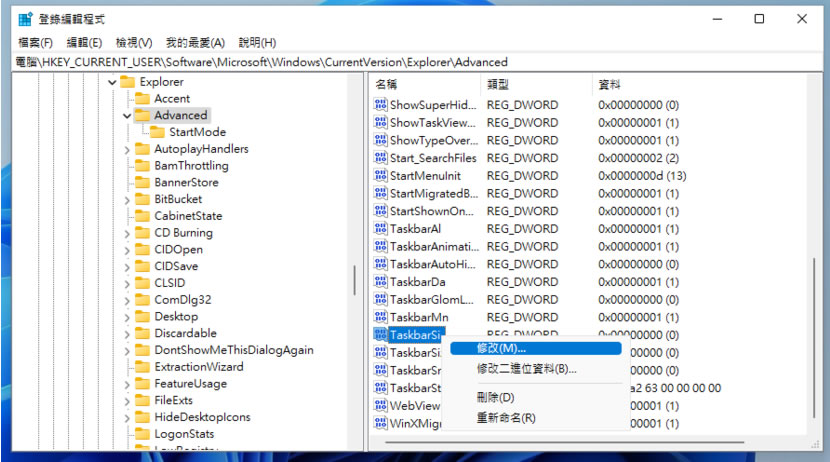The image size is (830, 462).
Task: Open the 說明(H) menu
Action: tap(257, 42)
